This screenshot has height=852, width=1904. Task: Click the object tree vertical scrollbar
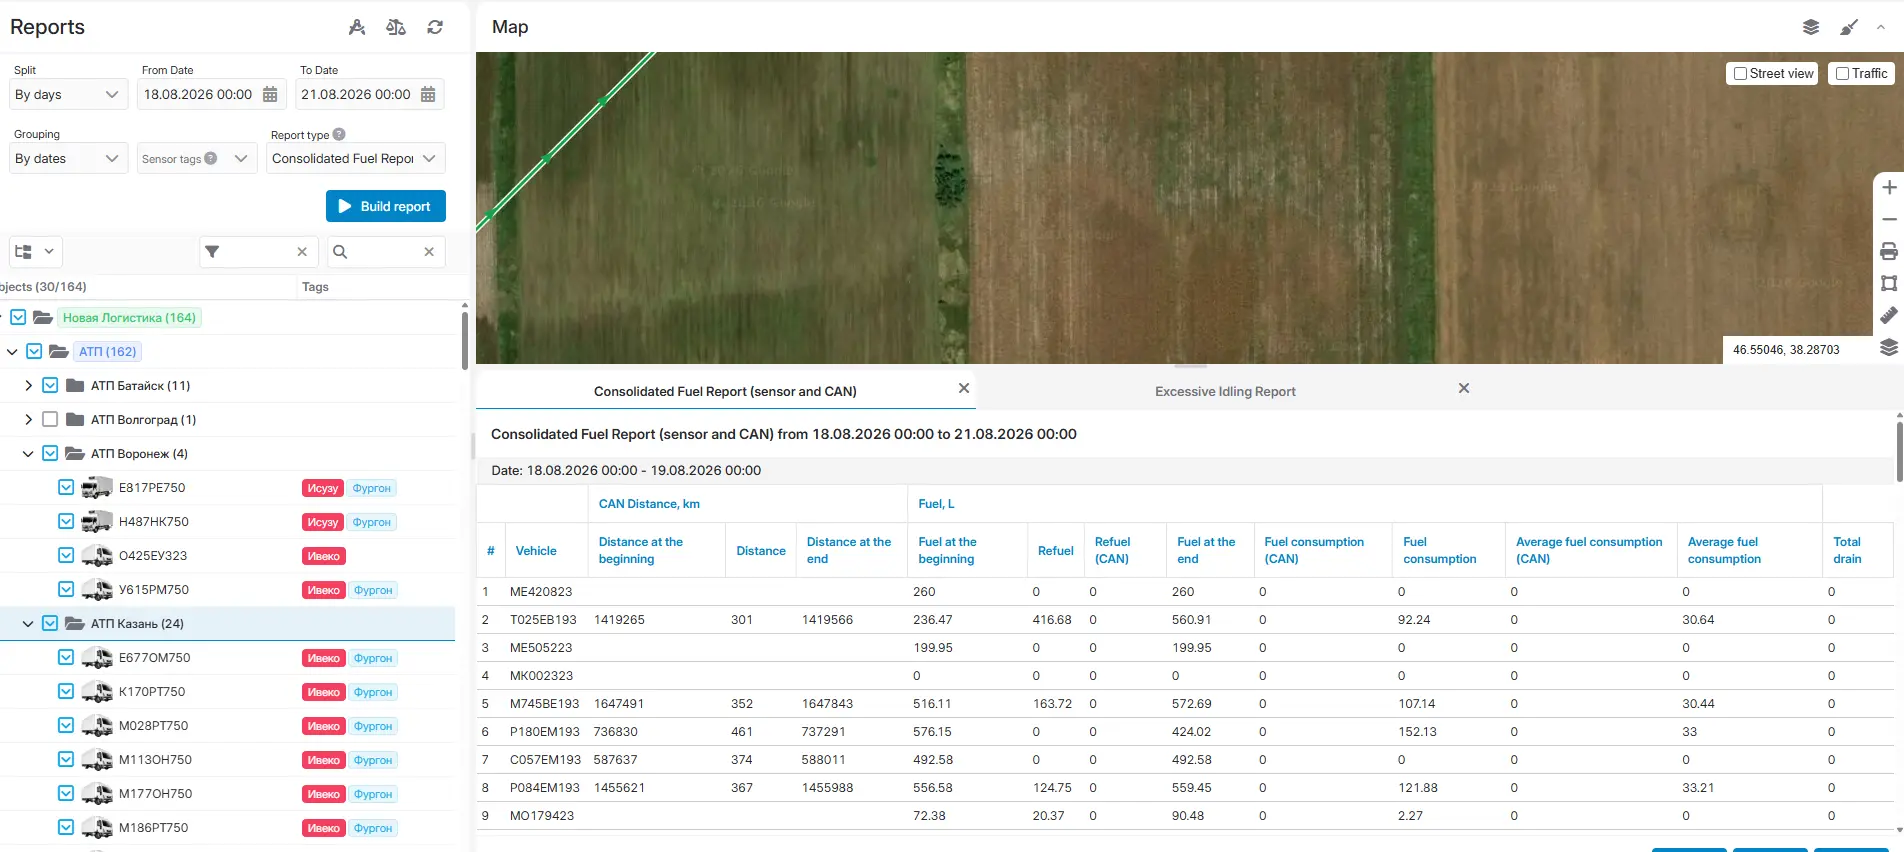pyautogui.click(x=464, y=340)
